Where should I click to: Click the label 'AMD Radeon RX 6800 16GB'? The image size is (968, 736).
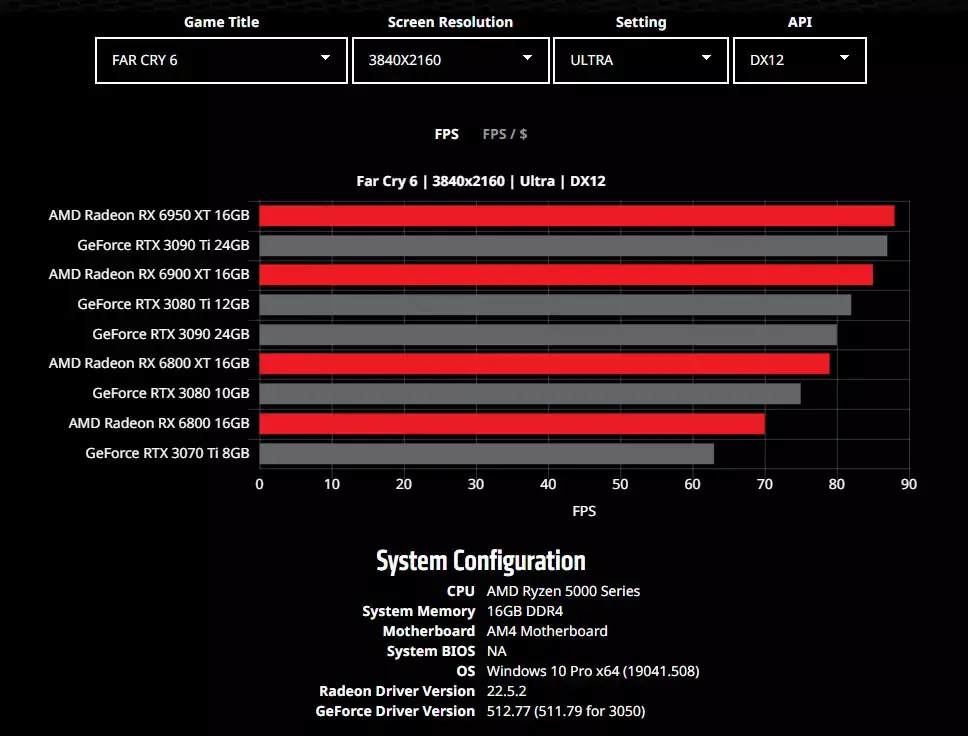tap(159, 423)
